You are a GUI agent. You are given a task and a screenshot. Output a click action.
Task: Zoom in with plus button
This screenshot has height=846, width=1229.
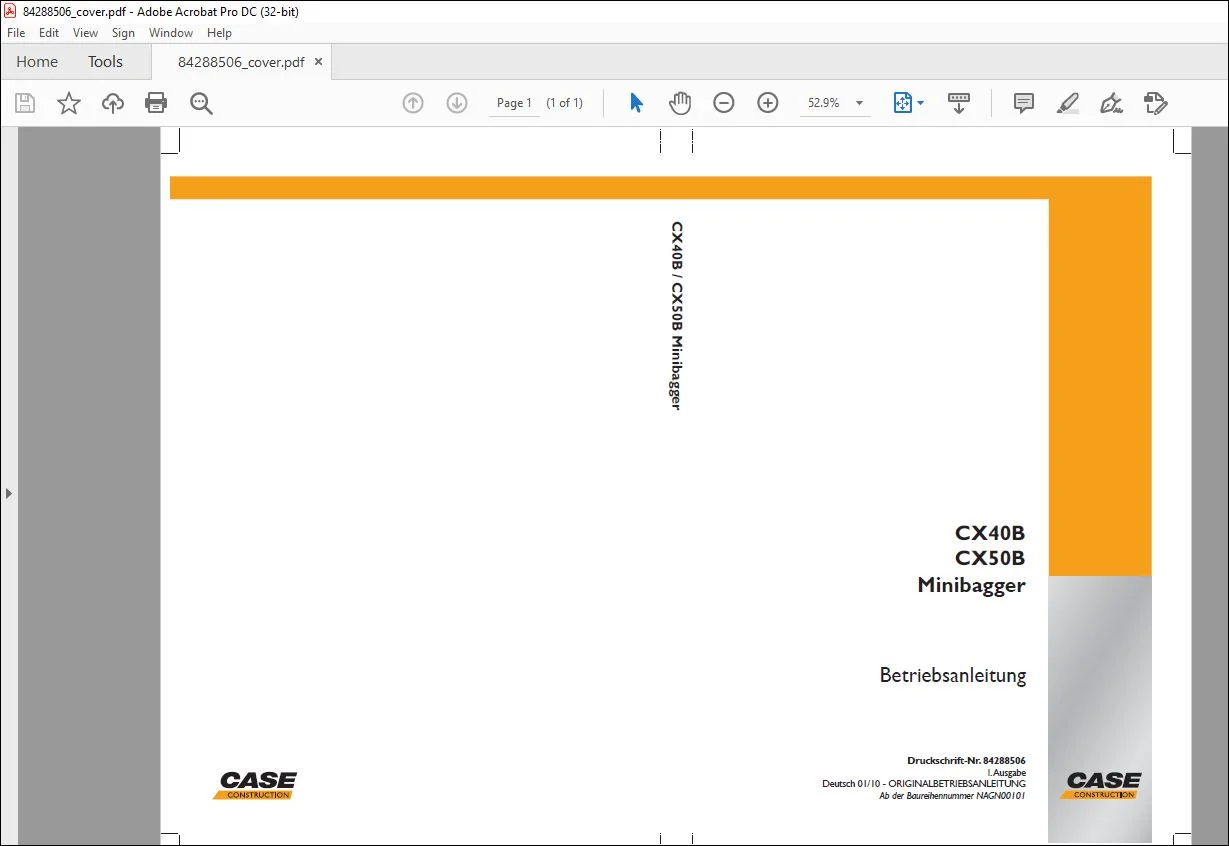point(768,103)
